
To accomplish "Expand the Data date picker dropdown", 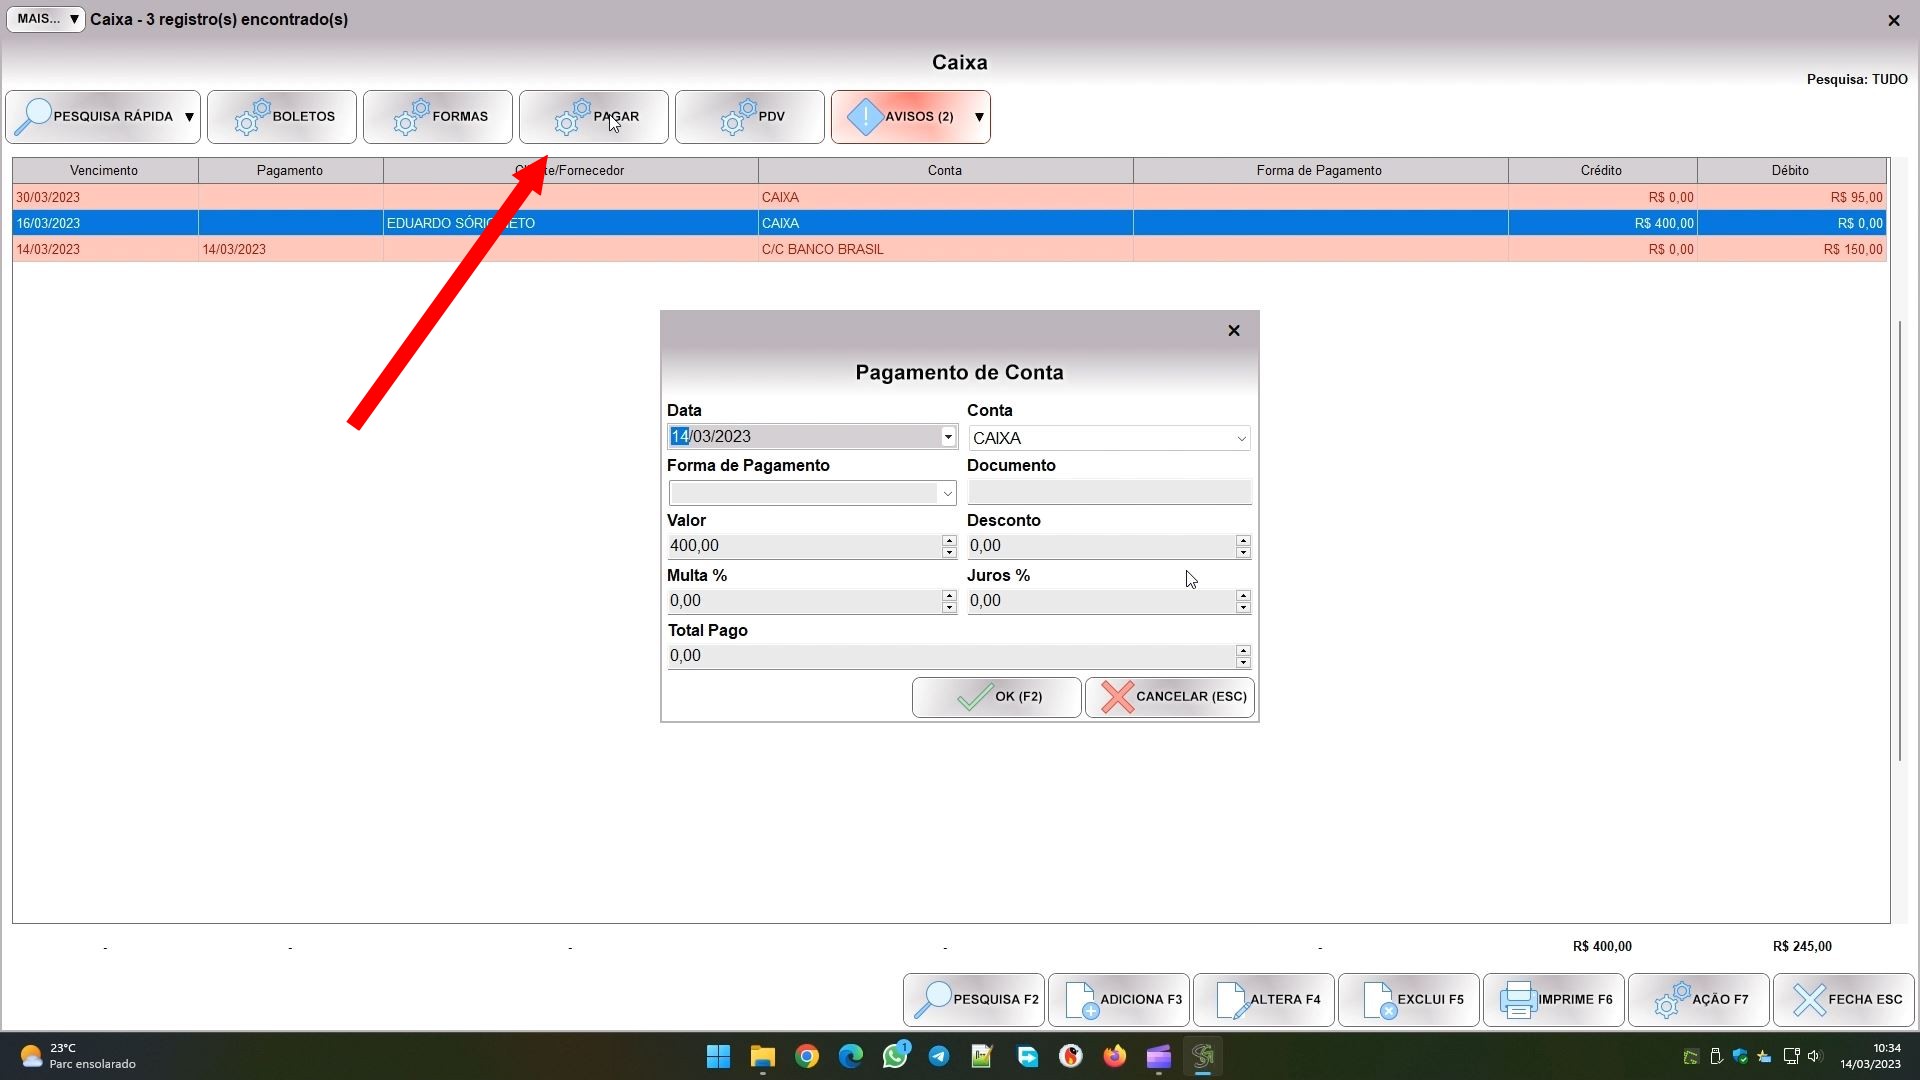I will [x=947, y=437].
